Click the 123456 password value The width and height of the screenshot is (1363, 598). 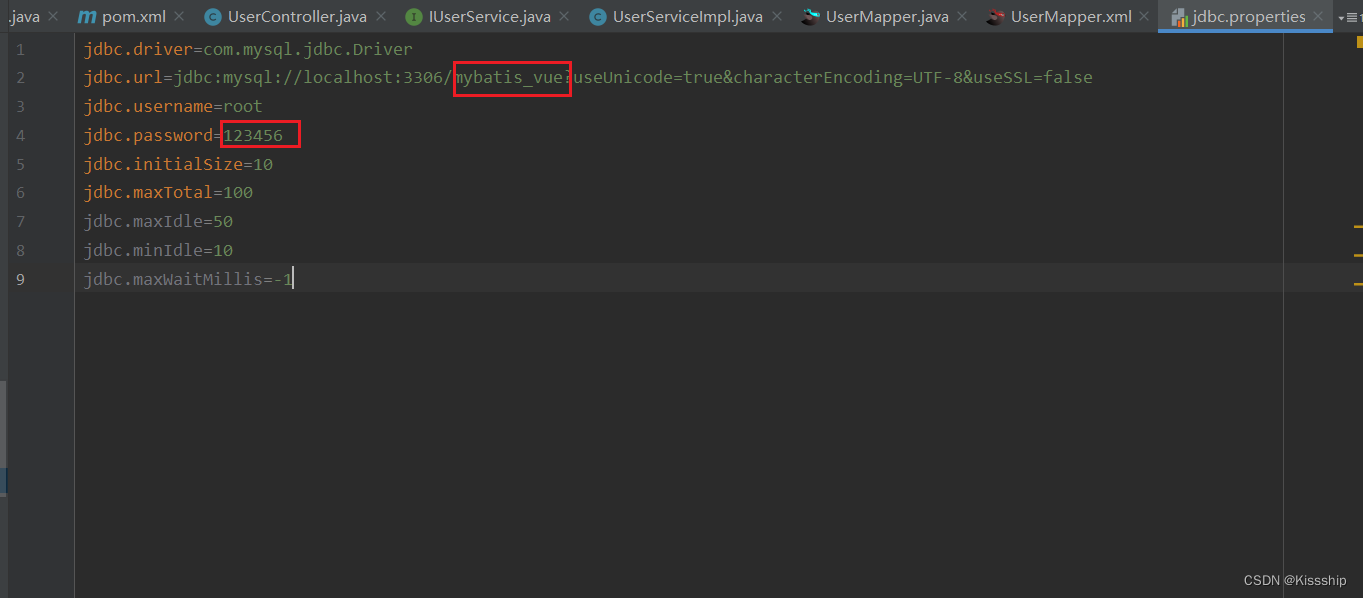pyautogui.click(x=253, y=135)
